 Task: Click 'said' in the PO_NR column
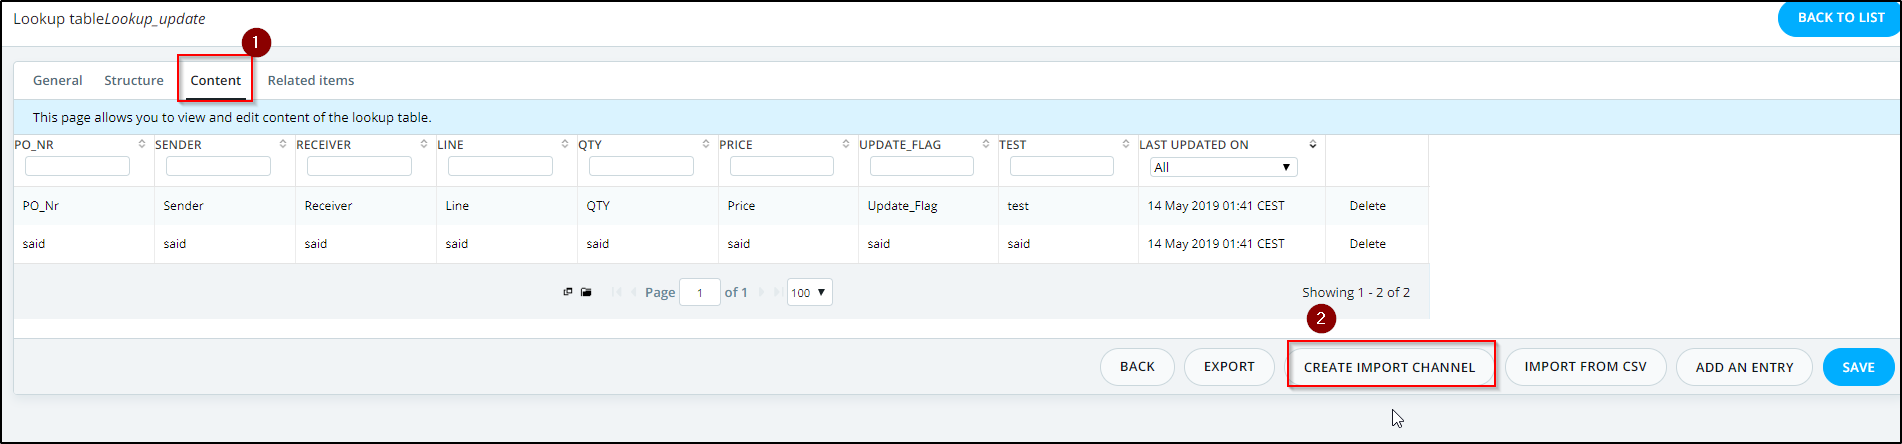pyautogui.click(x=34, y=244)
